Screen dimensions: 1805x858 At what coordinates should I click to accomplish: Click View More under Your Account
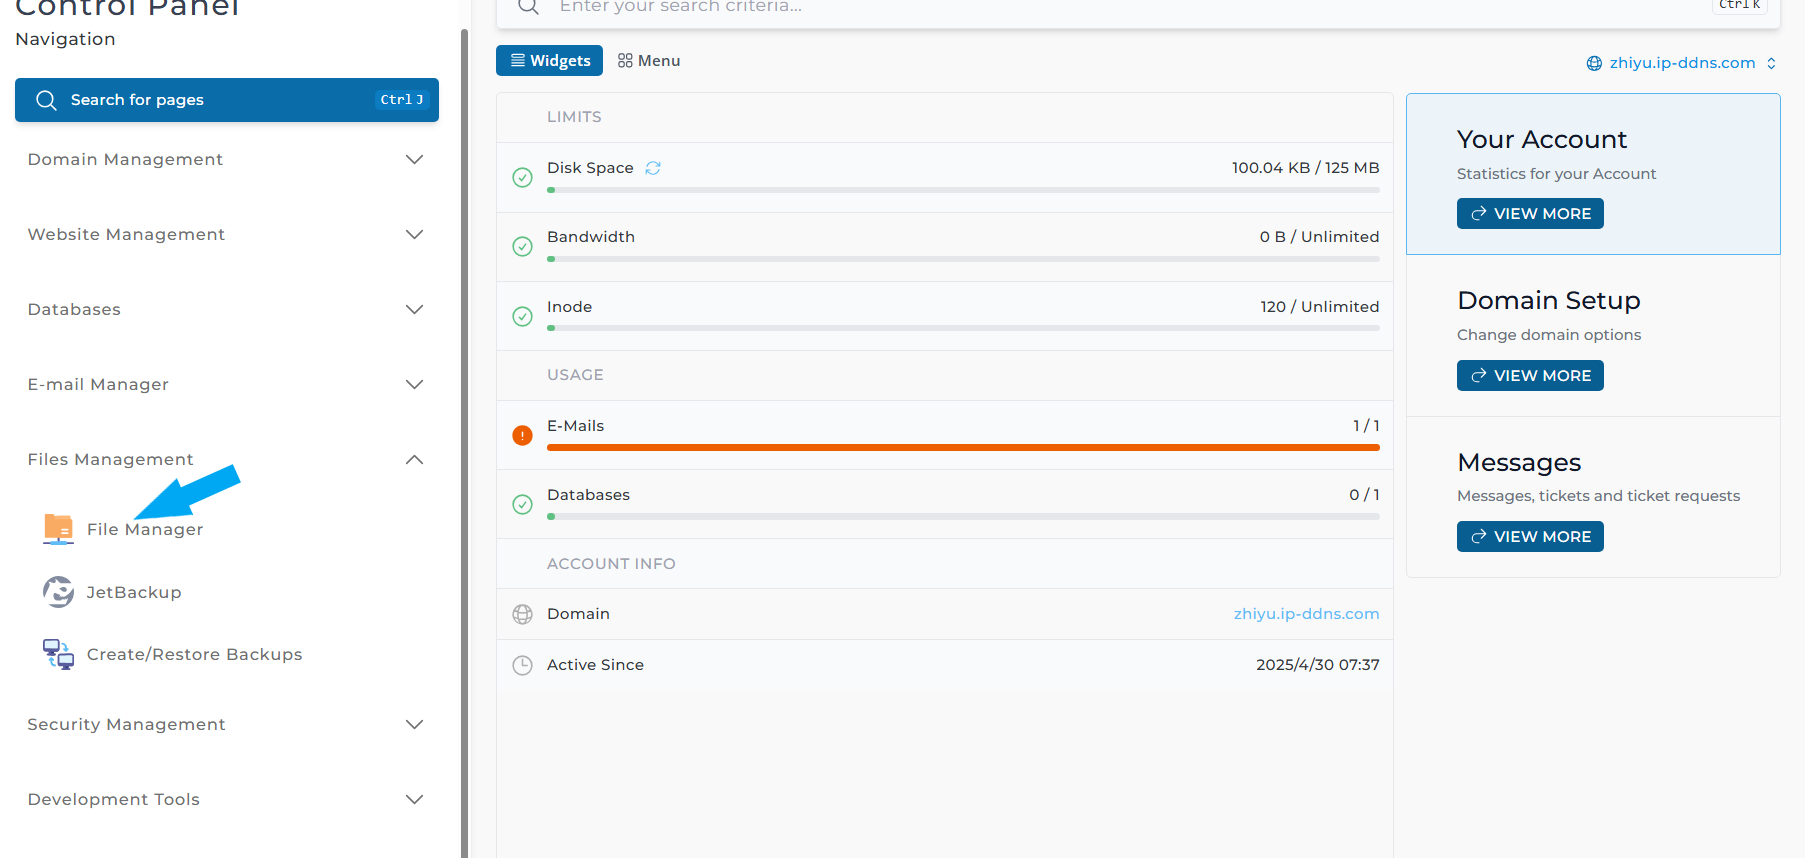pyautogui.click(x=1529, y=214)
